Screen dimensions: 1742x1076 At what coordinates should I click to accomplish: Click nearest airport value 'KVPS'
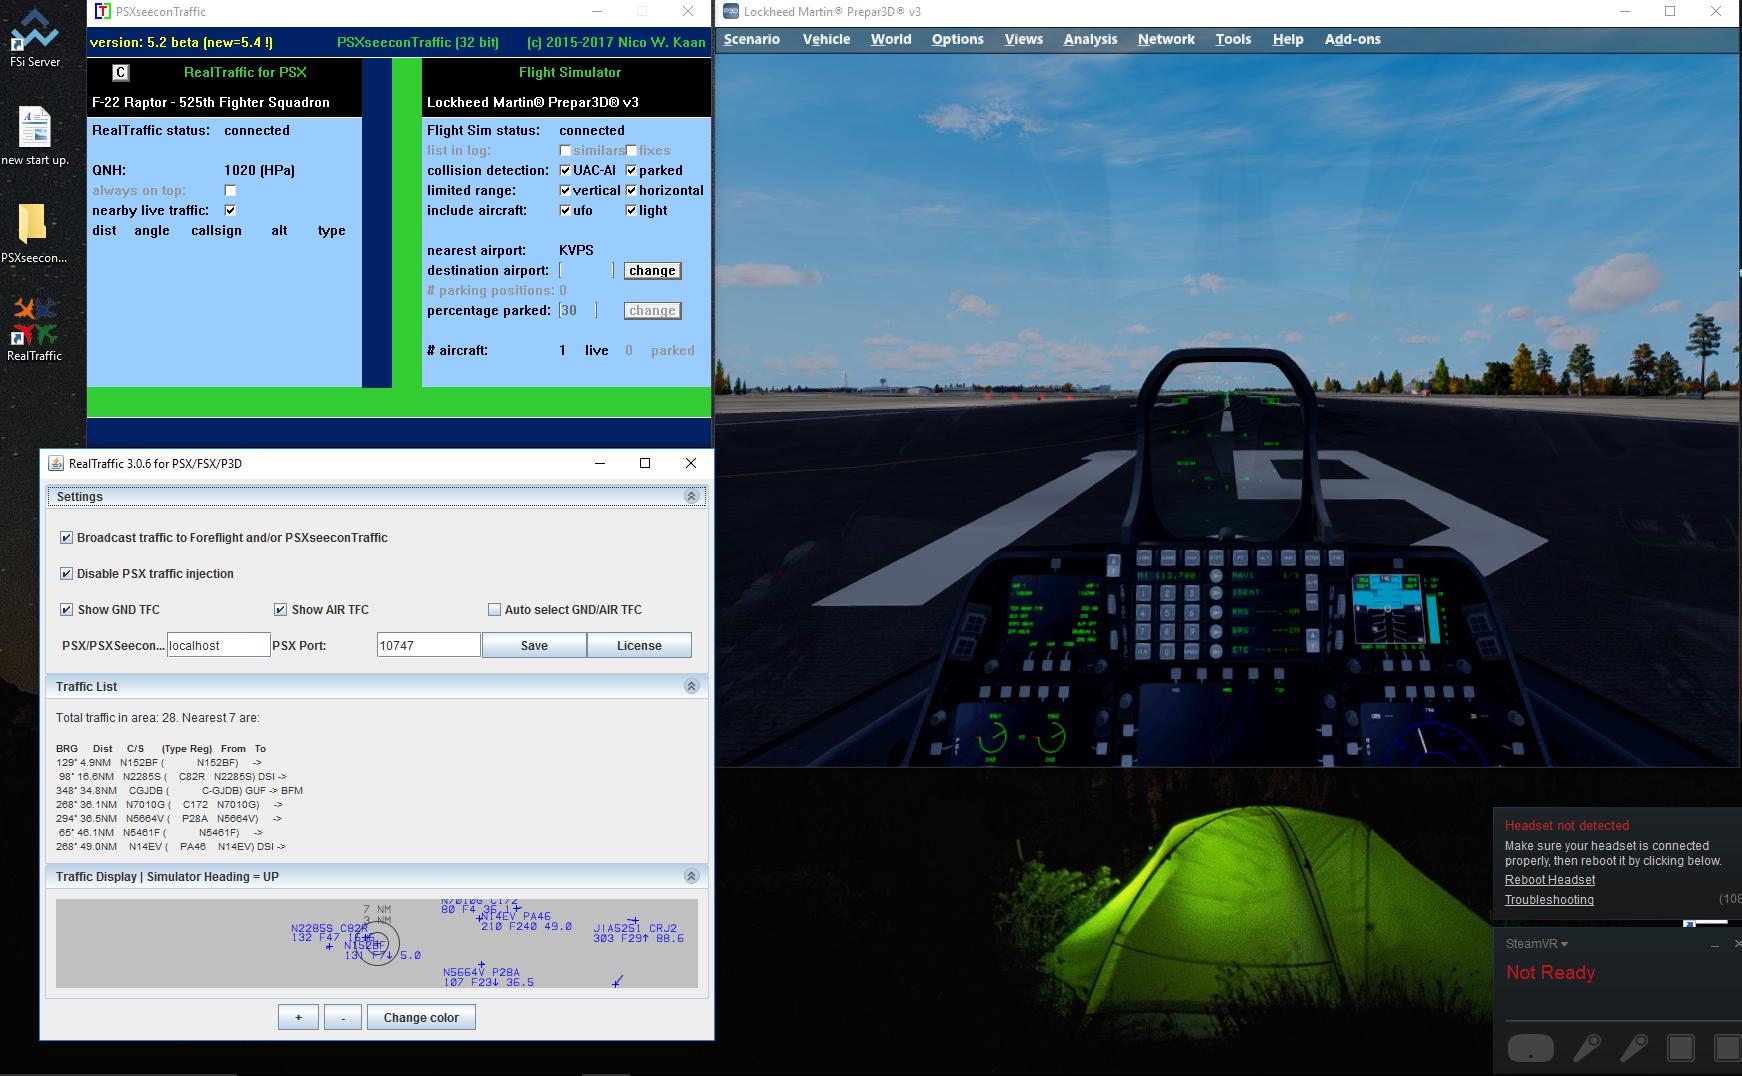coord(576,250)
